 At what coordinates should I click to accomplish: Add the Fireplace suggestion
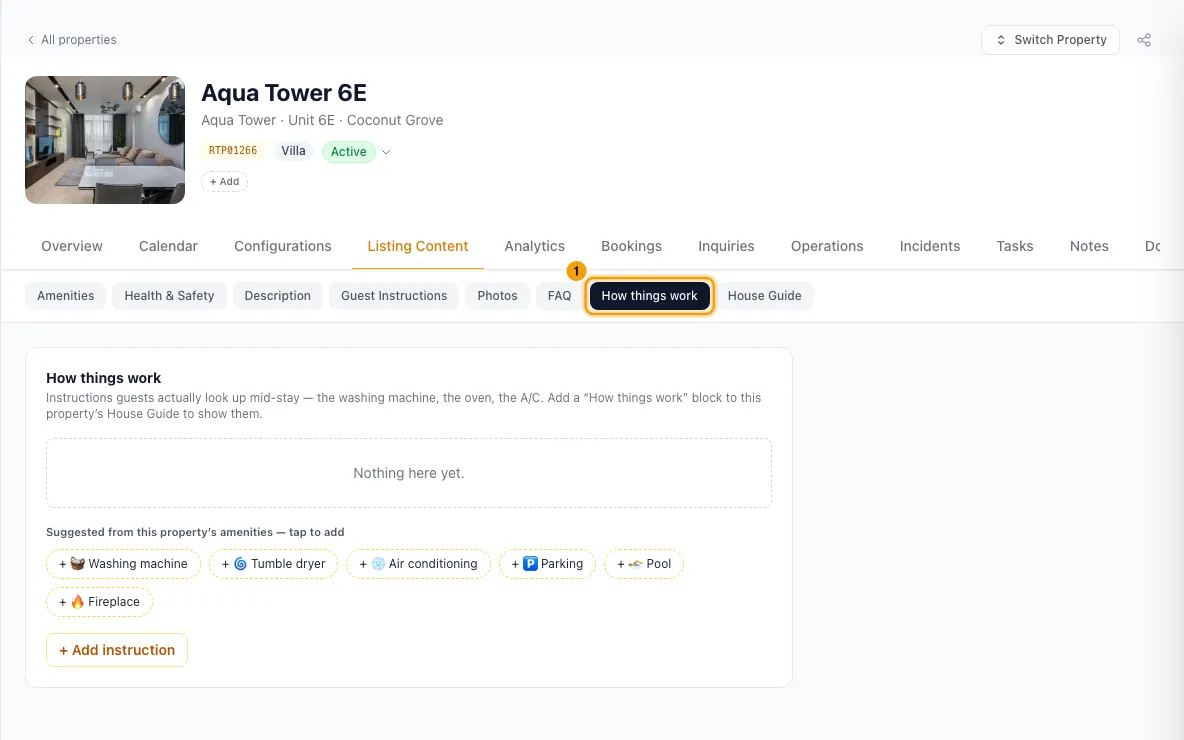[99, 602]
